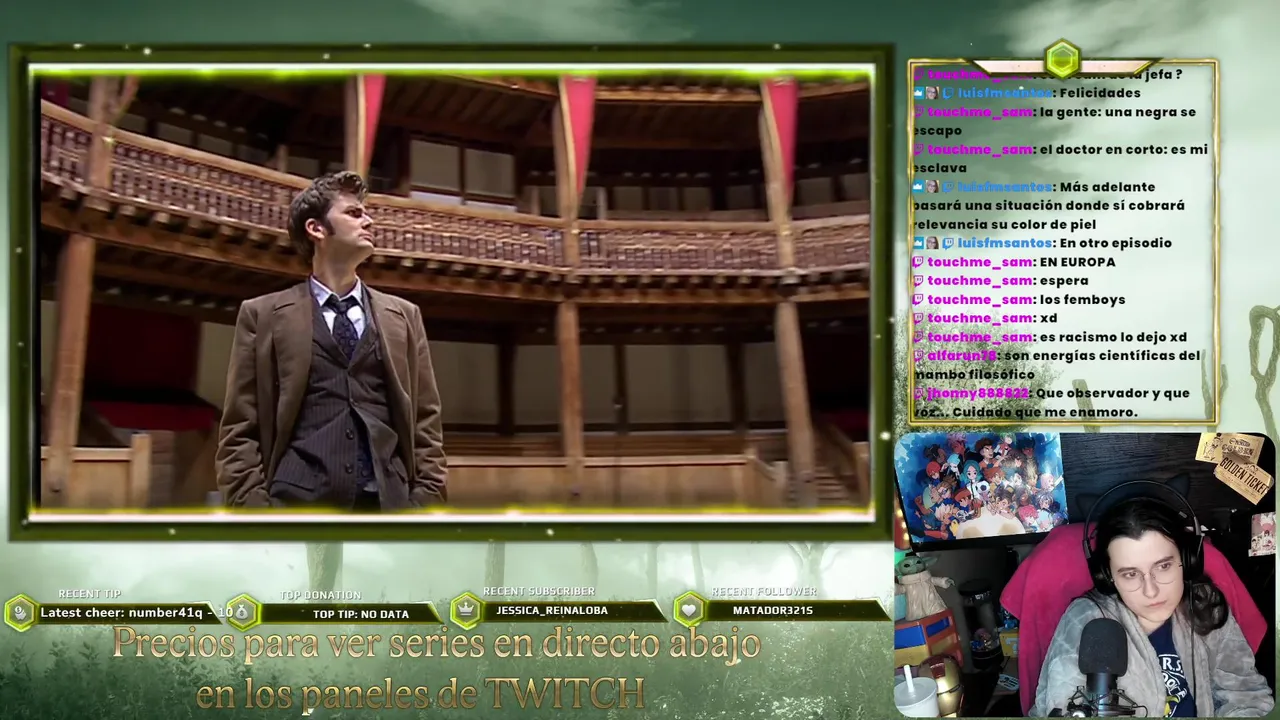Image resolution: width=1280 pixels, height=720 pixels.
Task: Click the los femboys chat text
Action: pos(1083,300)
